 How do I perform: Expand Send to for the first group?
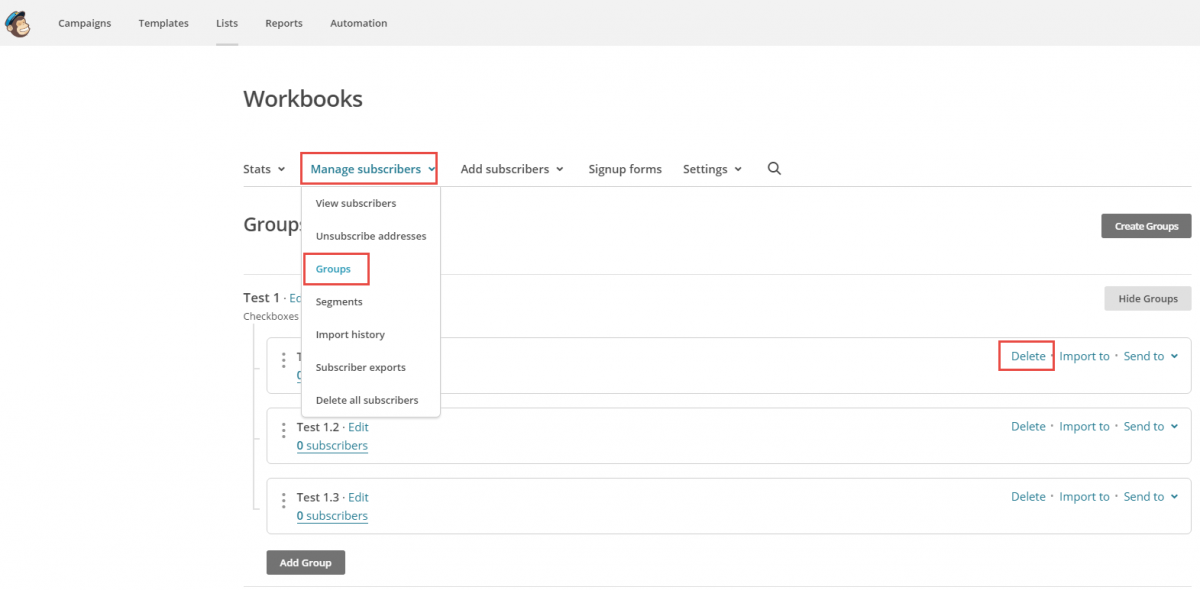1151,356
